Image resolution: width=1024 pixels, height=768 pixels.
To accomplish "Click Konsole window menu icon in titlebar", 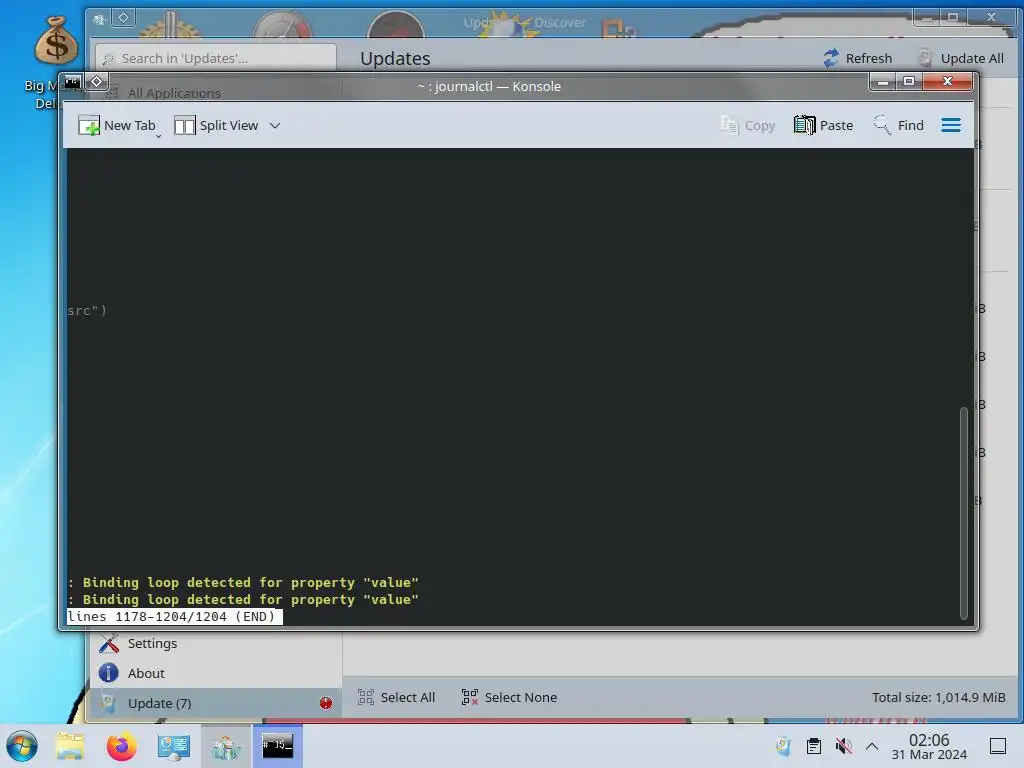I will pos(72,82).
